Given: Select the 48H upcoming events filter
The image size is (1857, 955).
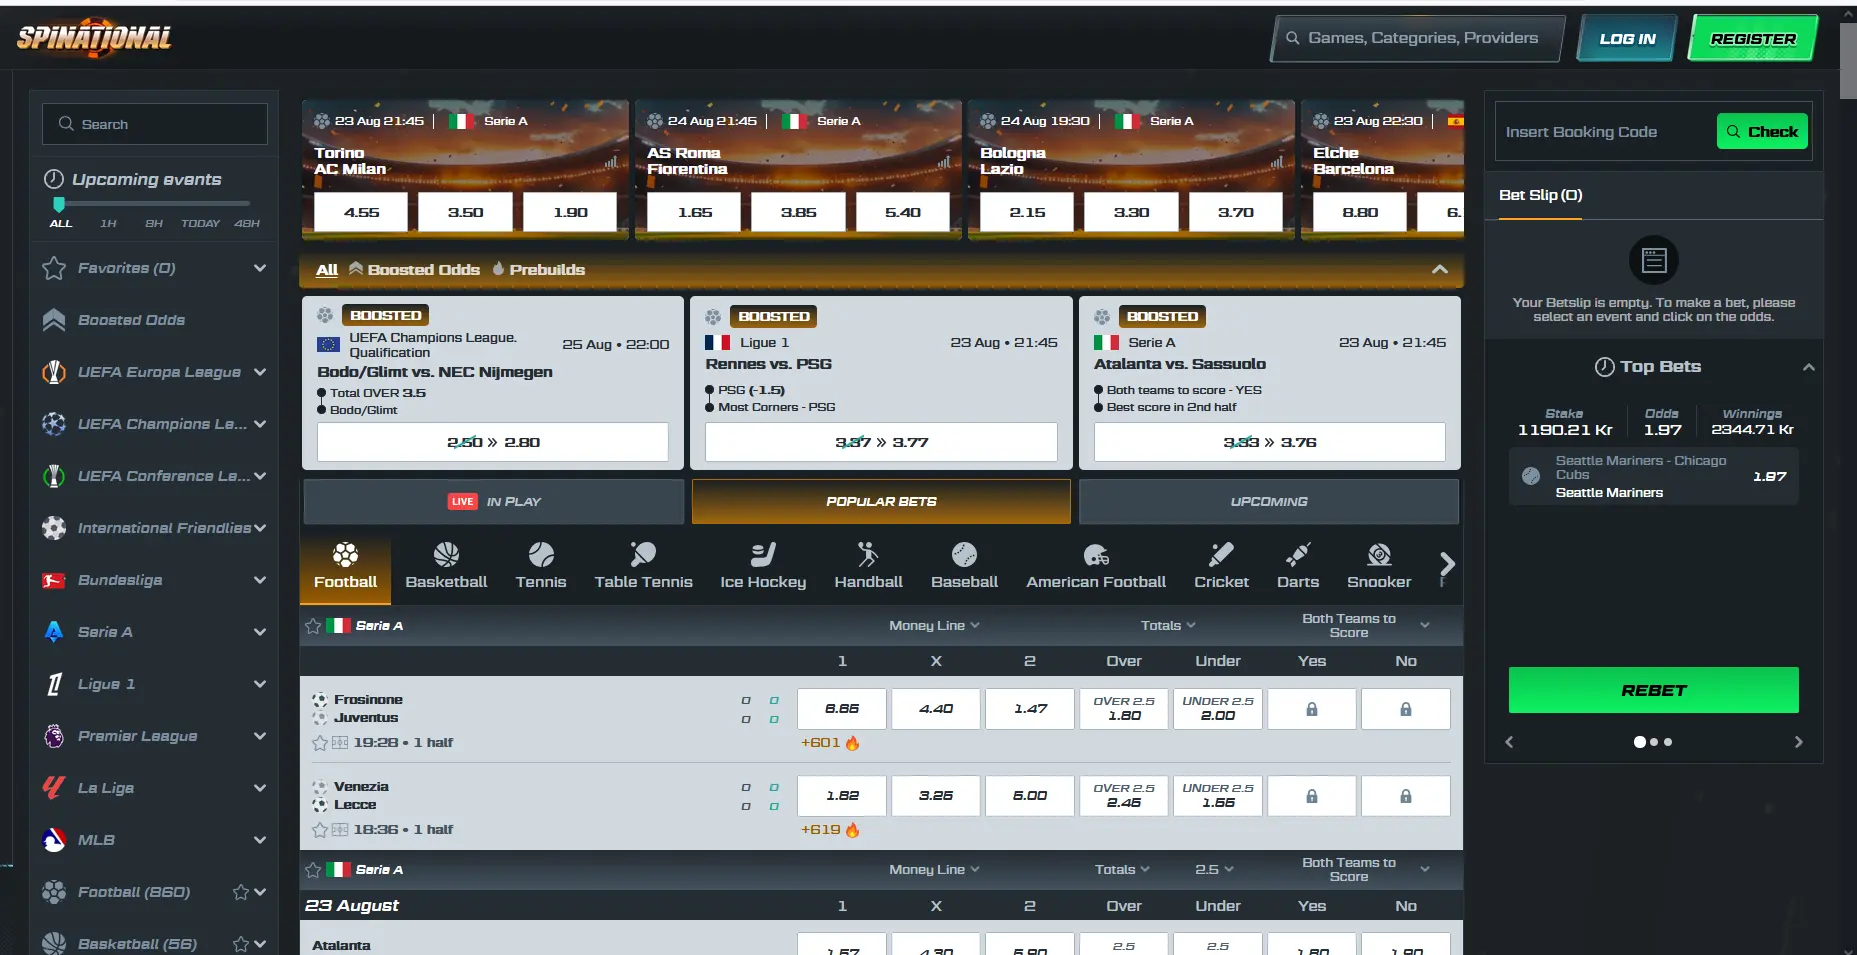Looking at the screenshot, I should click(x=247, y=224).
